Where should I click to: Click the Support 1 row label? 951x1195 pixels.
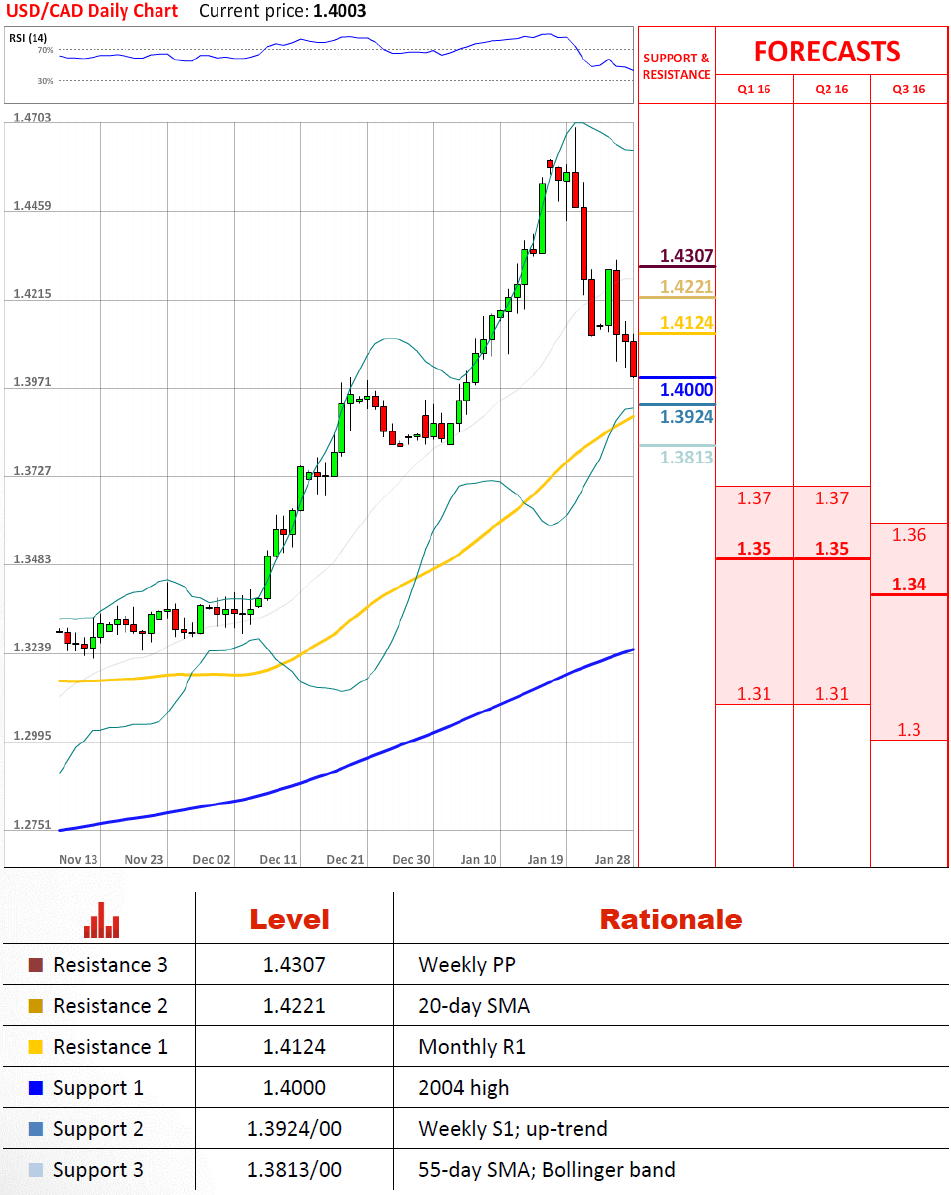pos(98,1088)
